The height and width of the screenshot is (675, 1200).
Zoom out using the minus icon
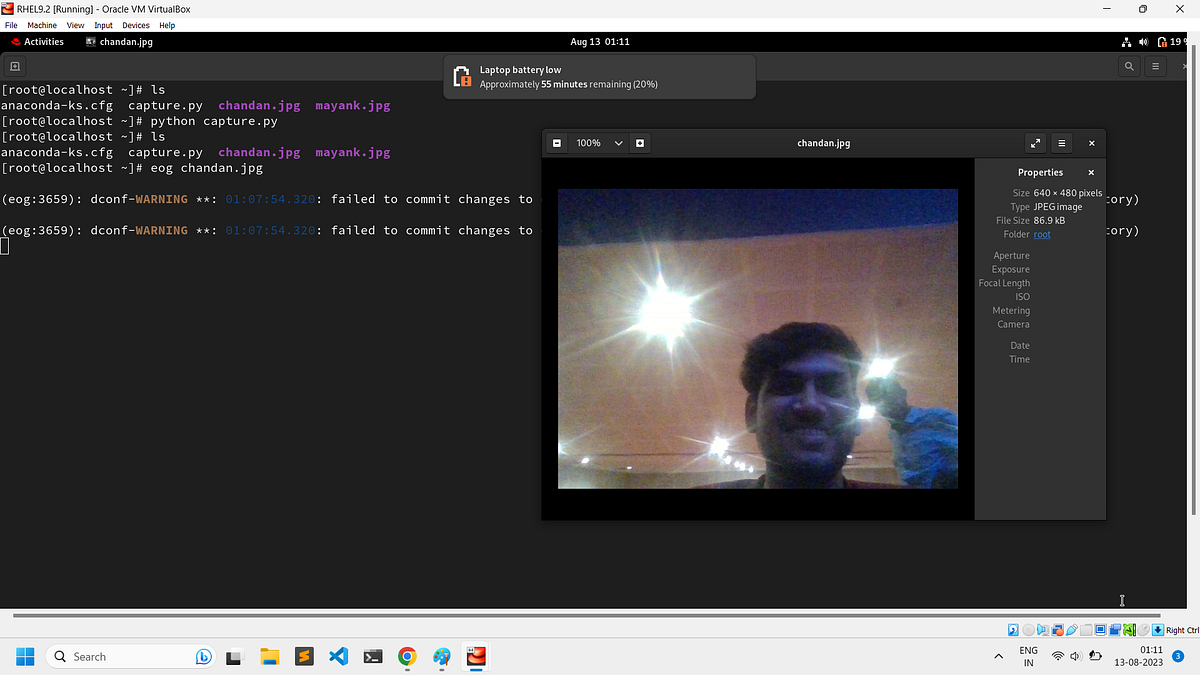tap(557, 142)
